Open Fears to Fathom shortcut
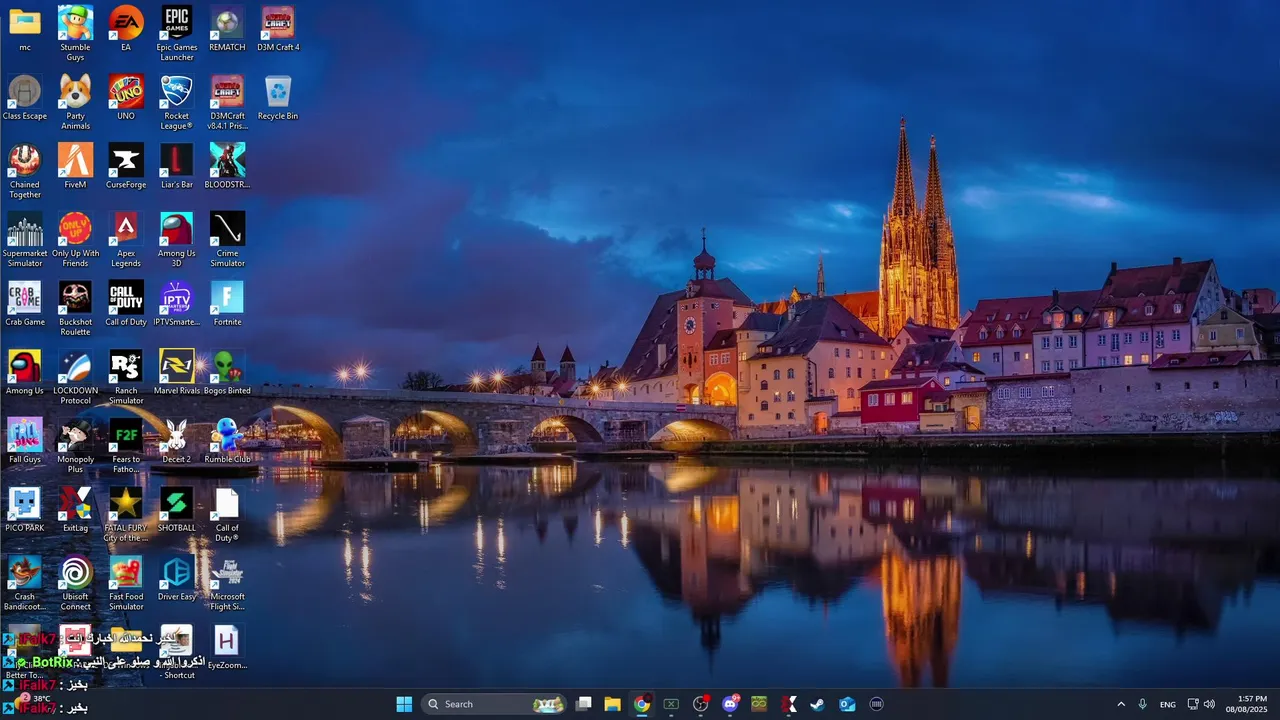 (x=126, y=447)
